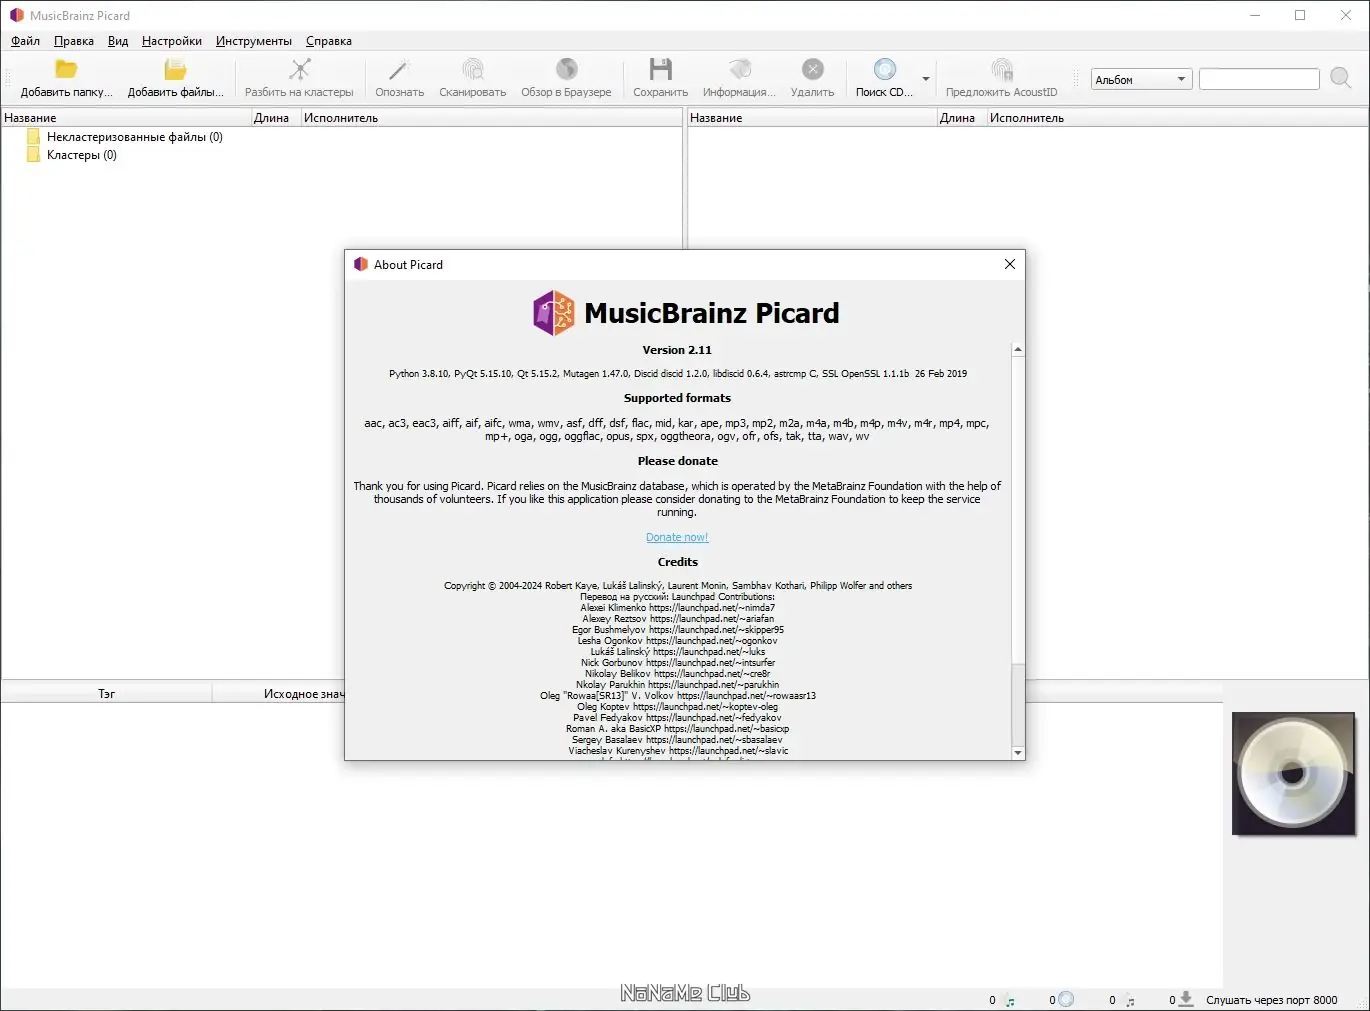
Task: Click the magnifier search icon in the toolbar
Action: pos(1341,78)
